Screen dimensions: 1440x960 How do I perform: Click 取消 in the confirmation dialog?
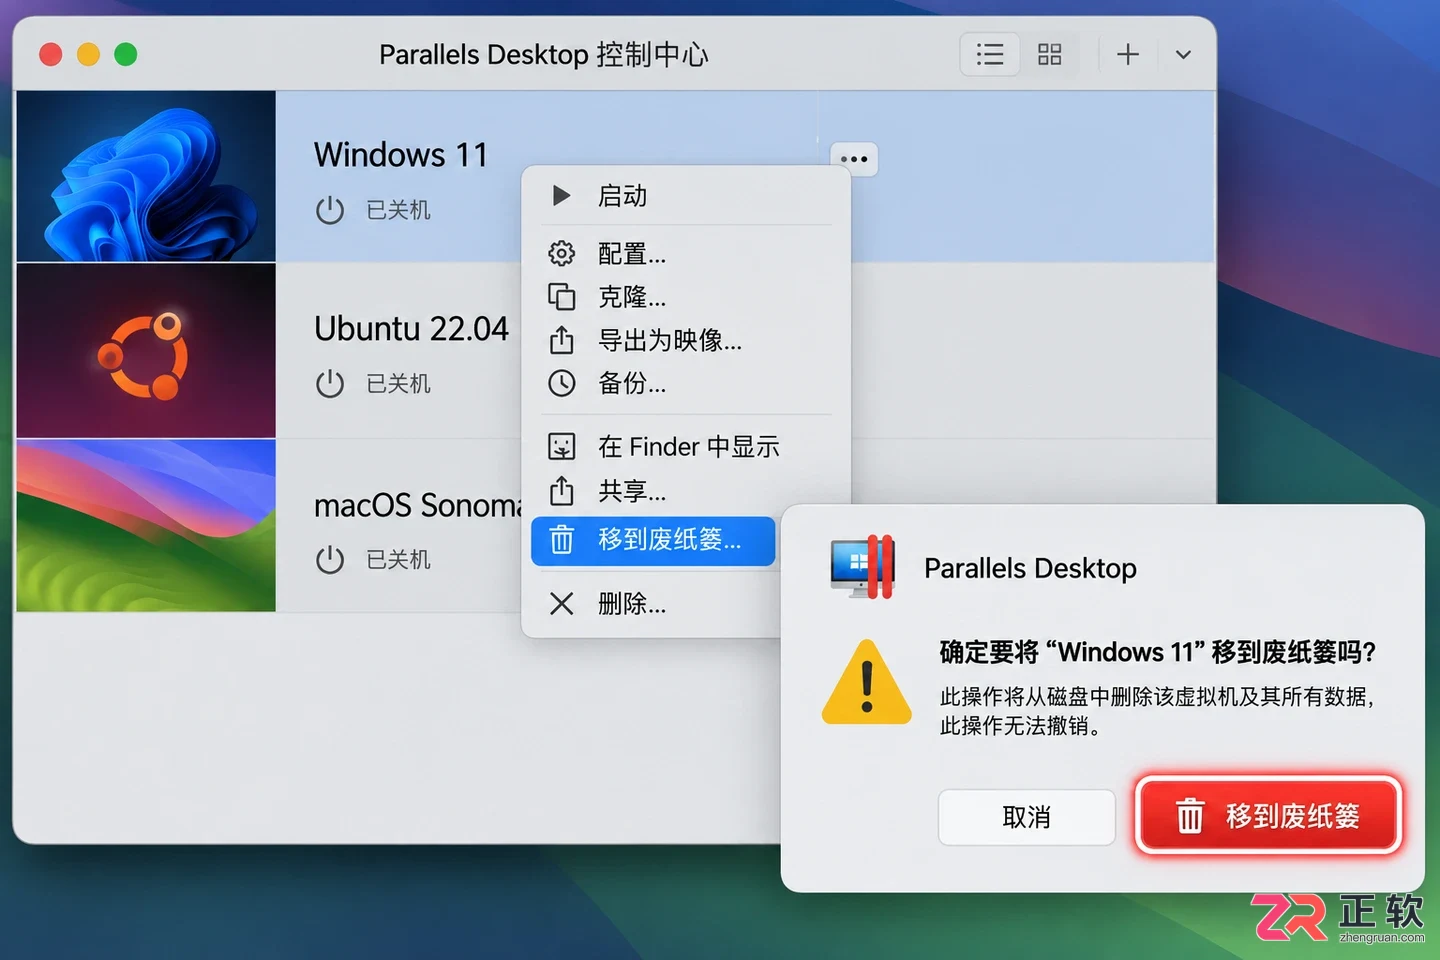[1026, 817]
